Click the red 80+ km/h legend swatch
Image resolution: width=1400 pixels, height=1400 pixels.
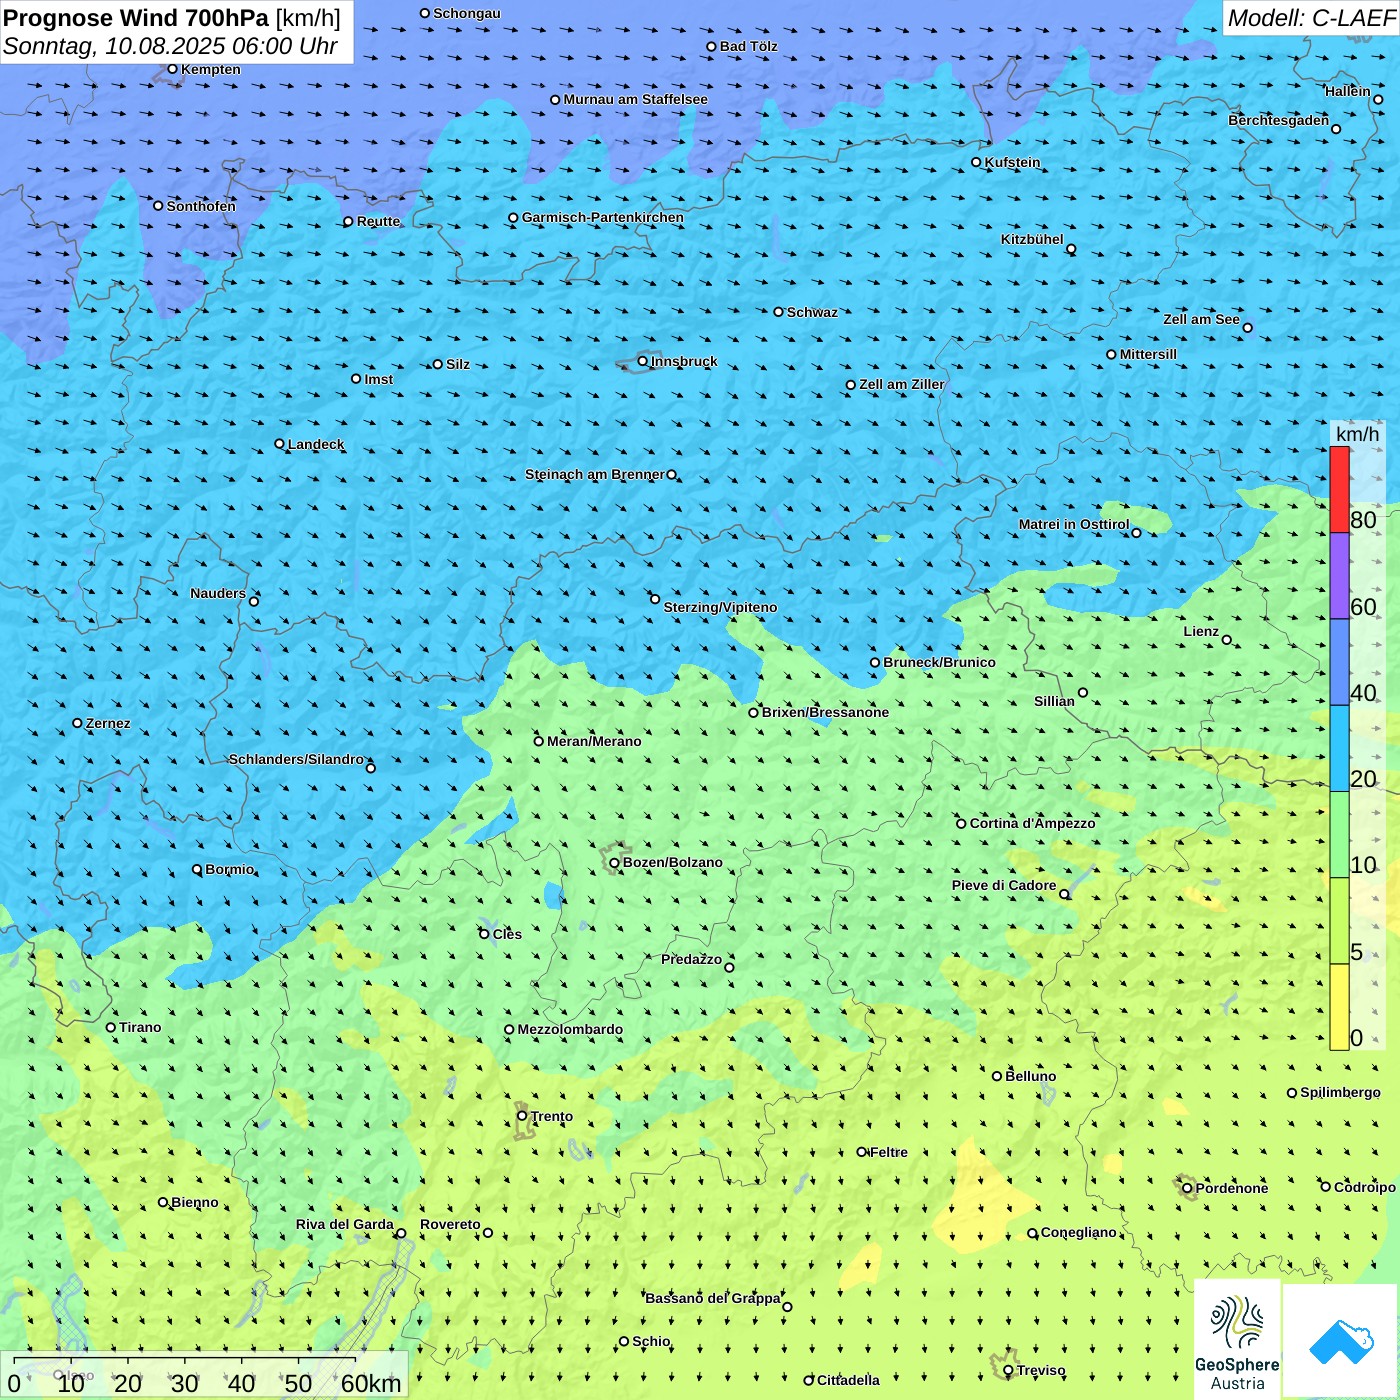tap(1339, 489)
